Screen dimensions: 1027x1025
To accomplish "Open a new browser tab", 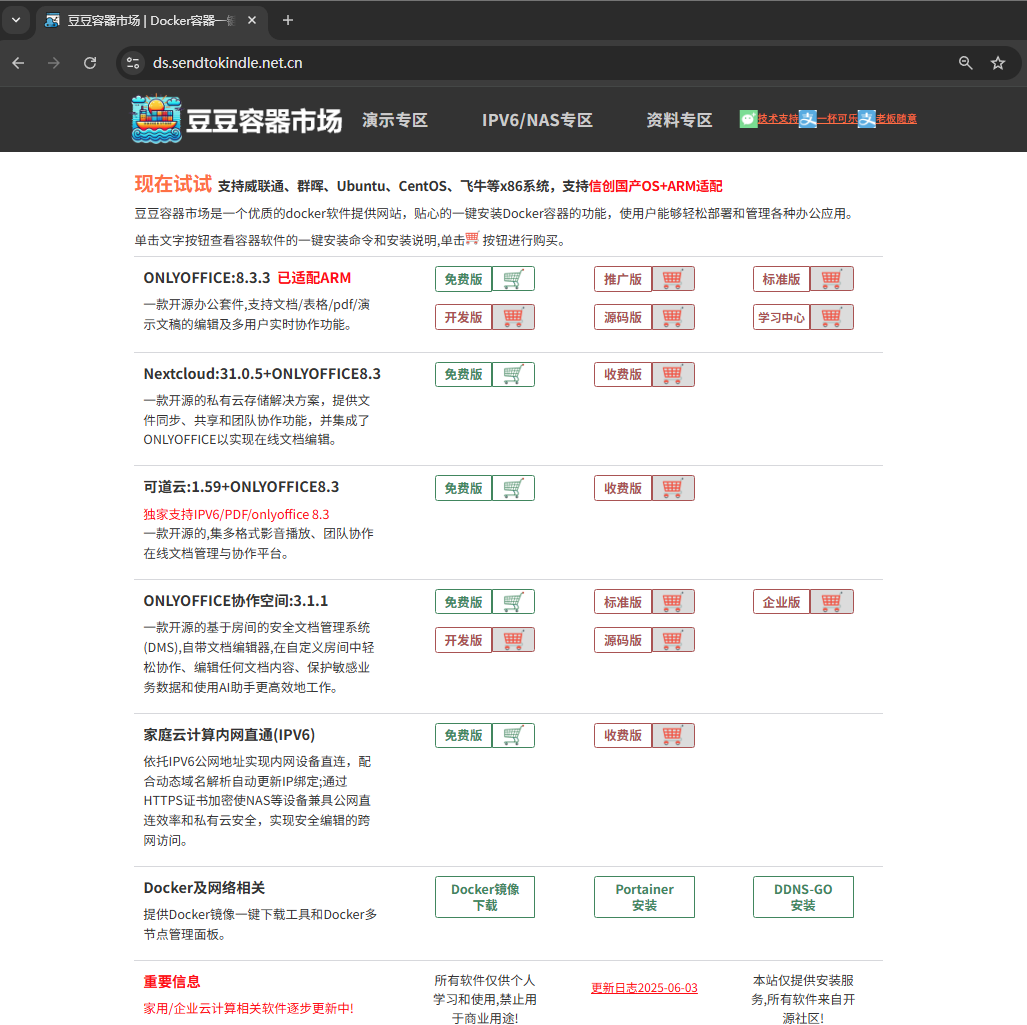I will [x=288, y=20].
